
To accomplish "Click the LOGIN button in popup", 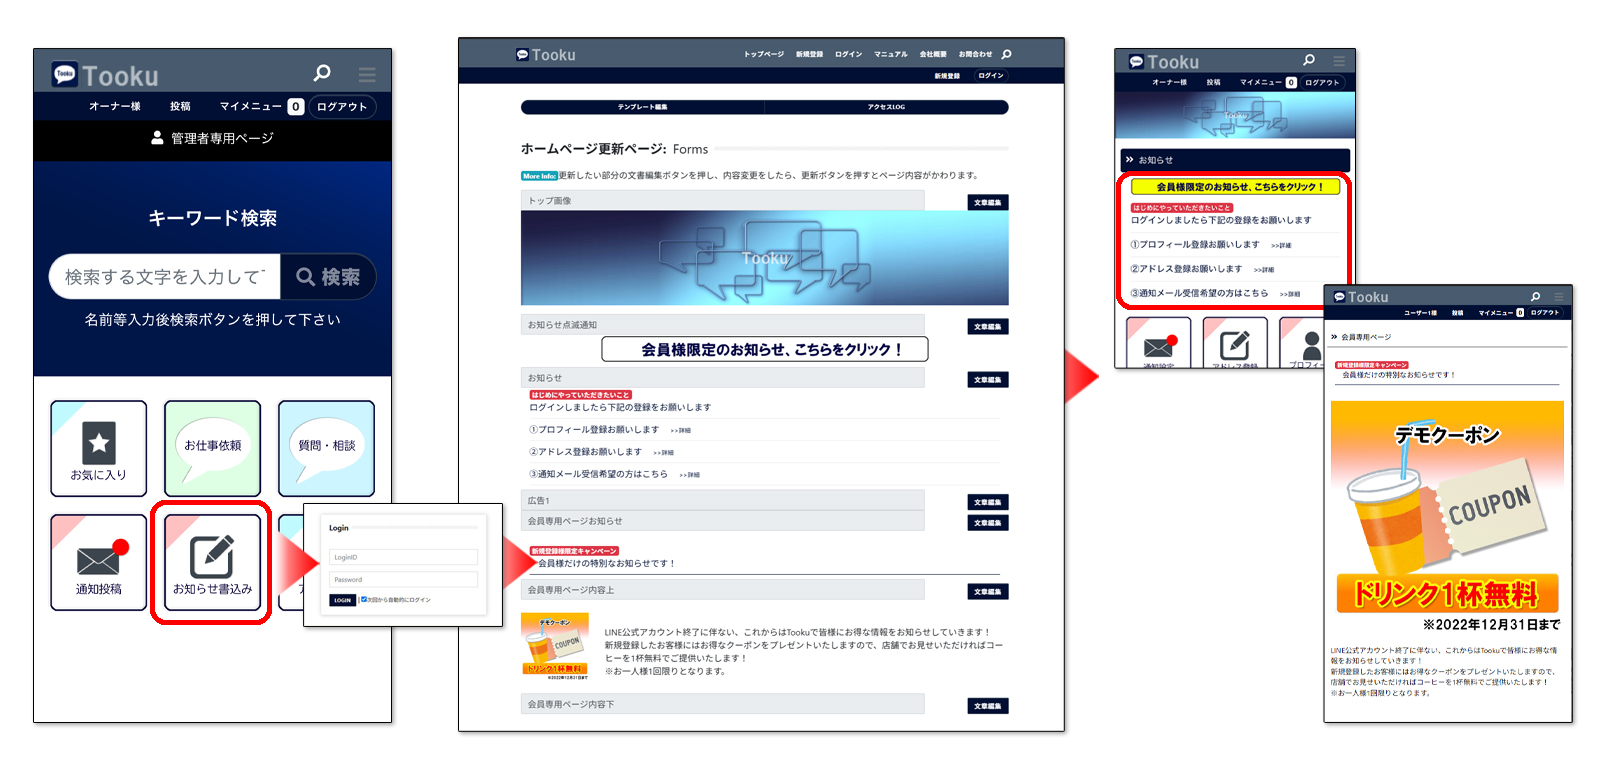I will 343,600.
